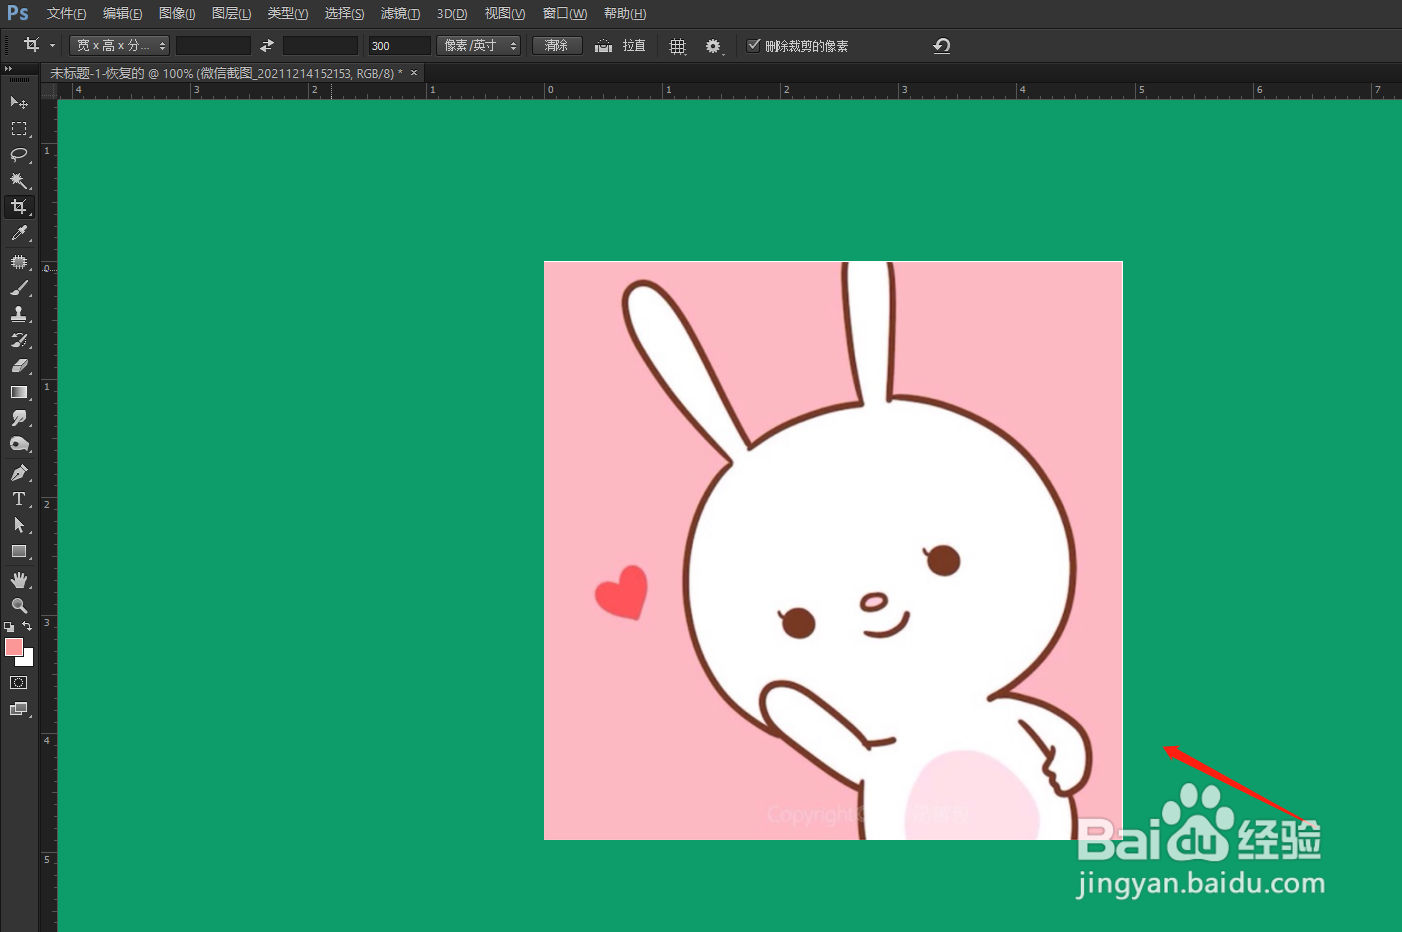The width and height of the screenshot is (1402, 932).
Task: Select the Horizontal Type tool
Action: pyautogui.click(x=19, y=499)
